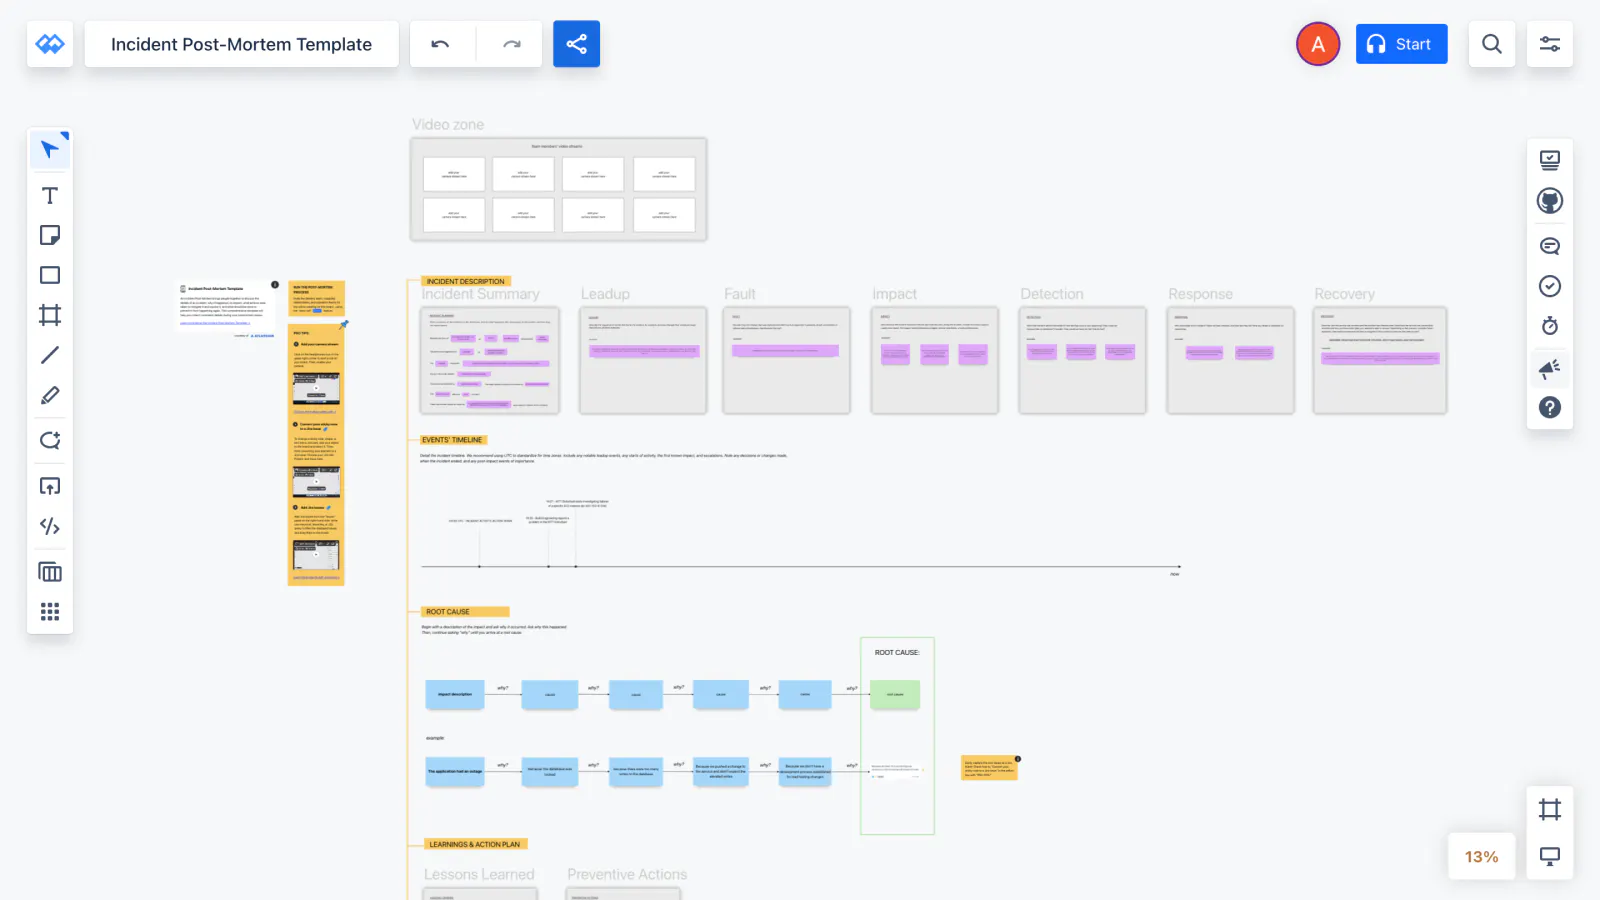Open the apps grid icon
Image resolution: width=1600 pixels, height=900 pixels.
pyautogui.click(x=50, y=611)
